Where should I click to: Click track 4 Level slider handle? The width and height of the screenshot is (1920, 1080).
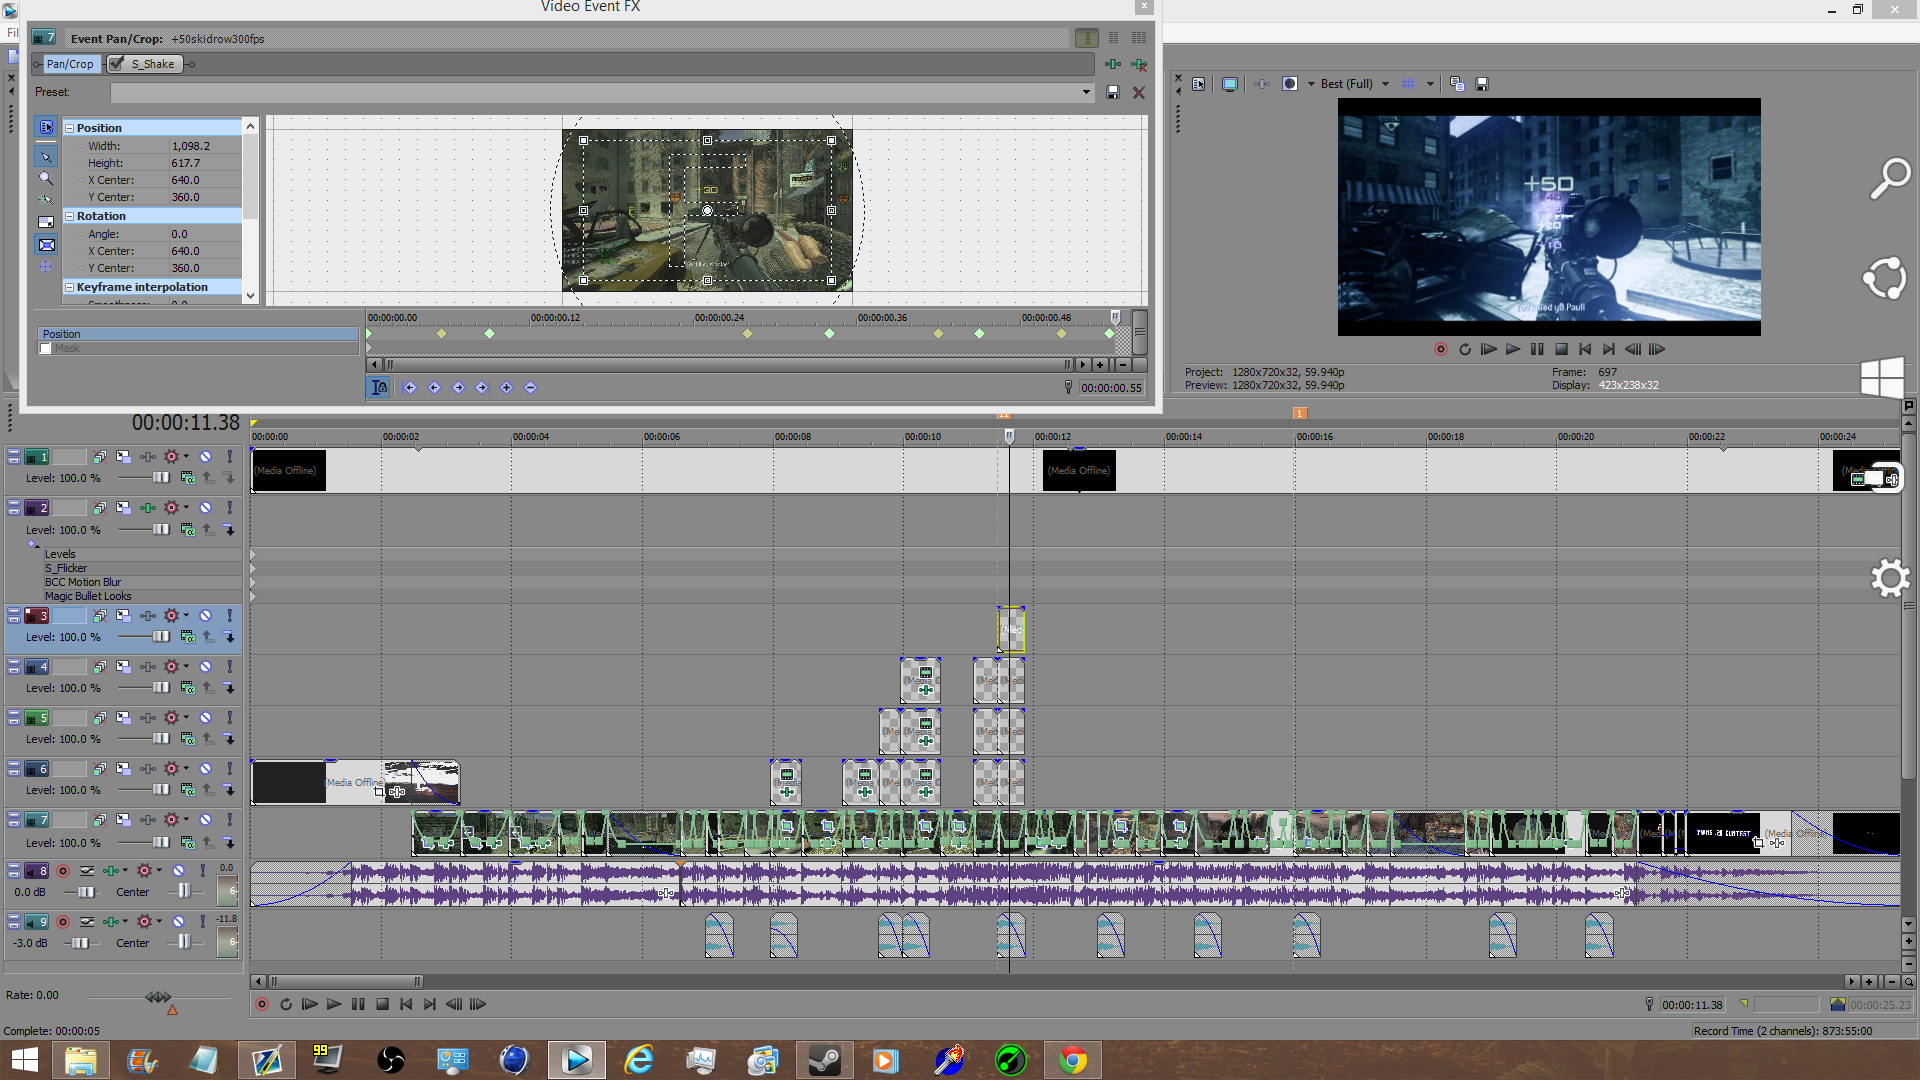(160, 688)
